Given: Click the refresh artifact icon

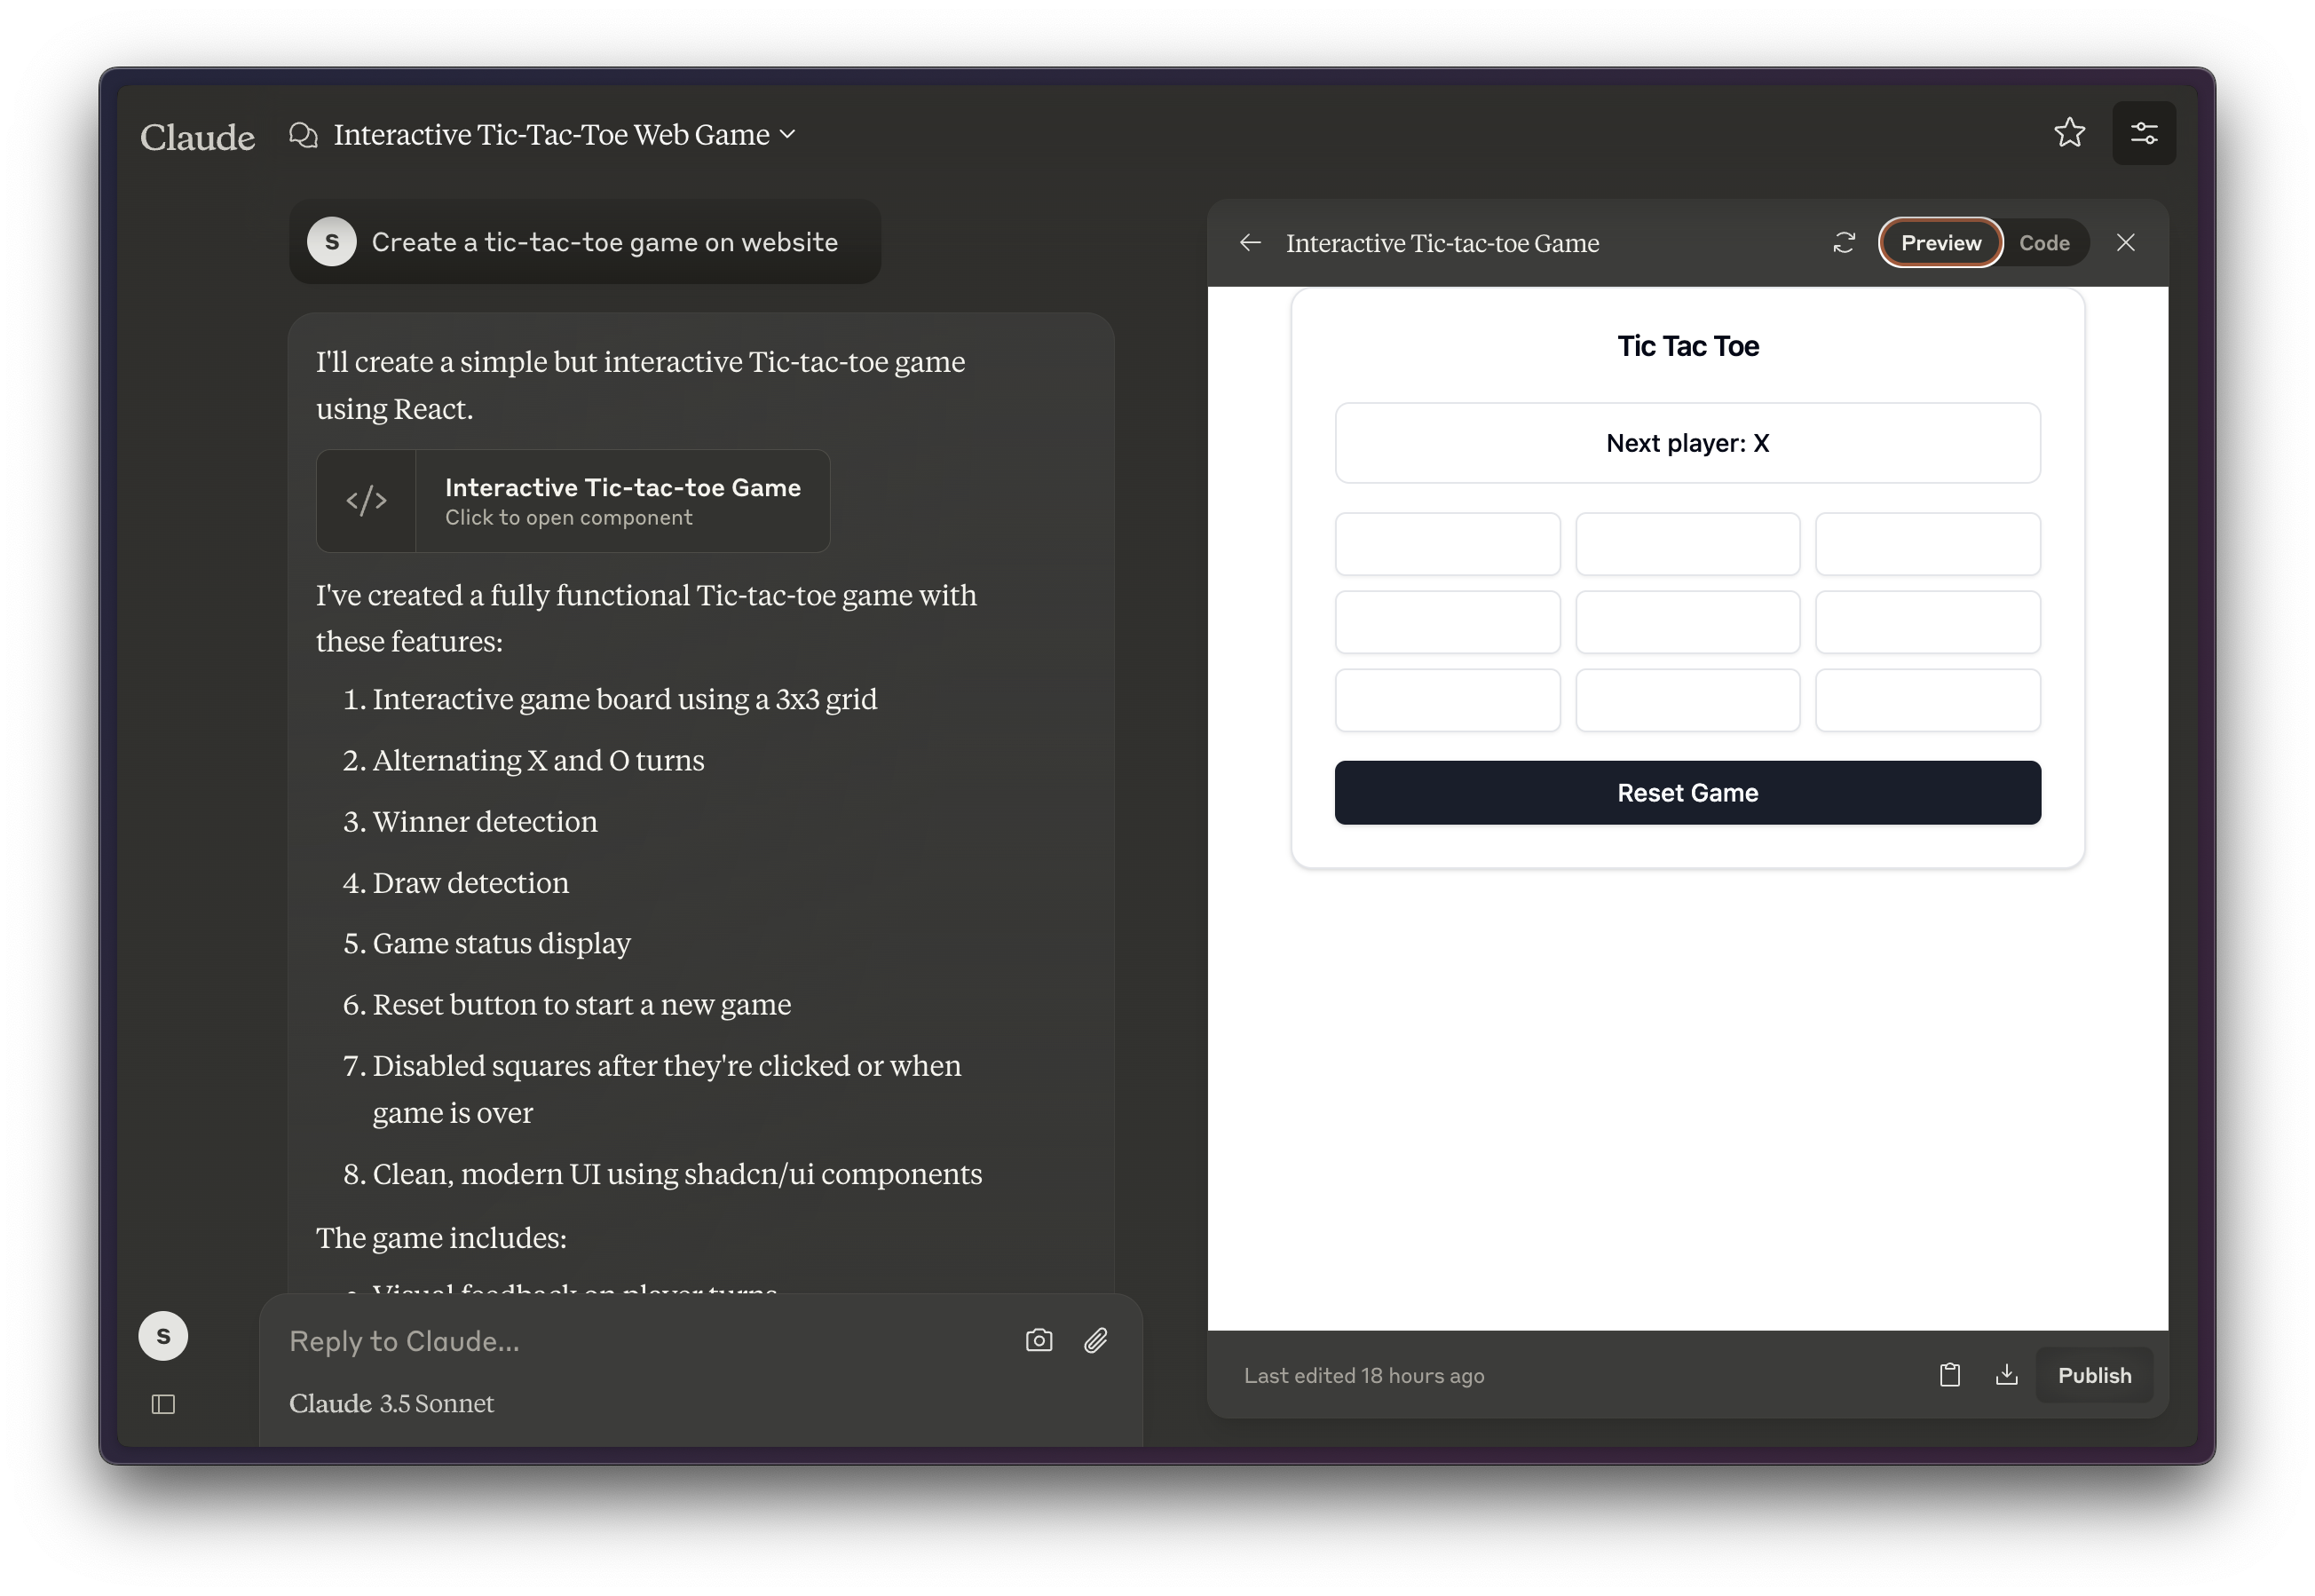Looking at the screenshot, I should tap(1843, 243).
